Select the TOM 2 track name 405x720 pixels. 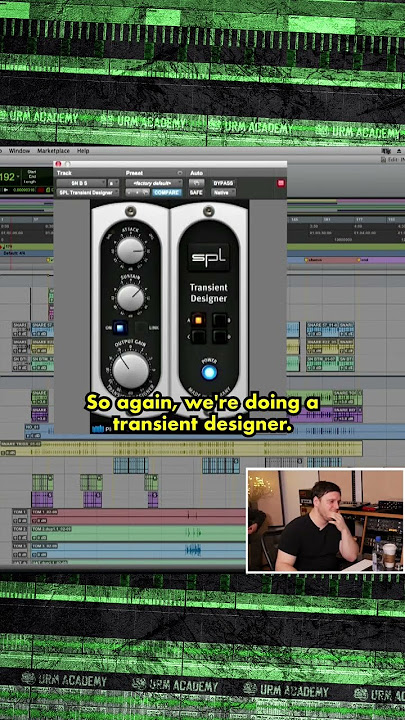pyautogui.click(x=20, y=529)
